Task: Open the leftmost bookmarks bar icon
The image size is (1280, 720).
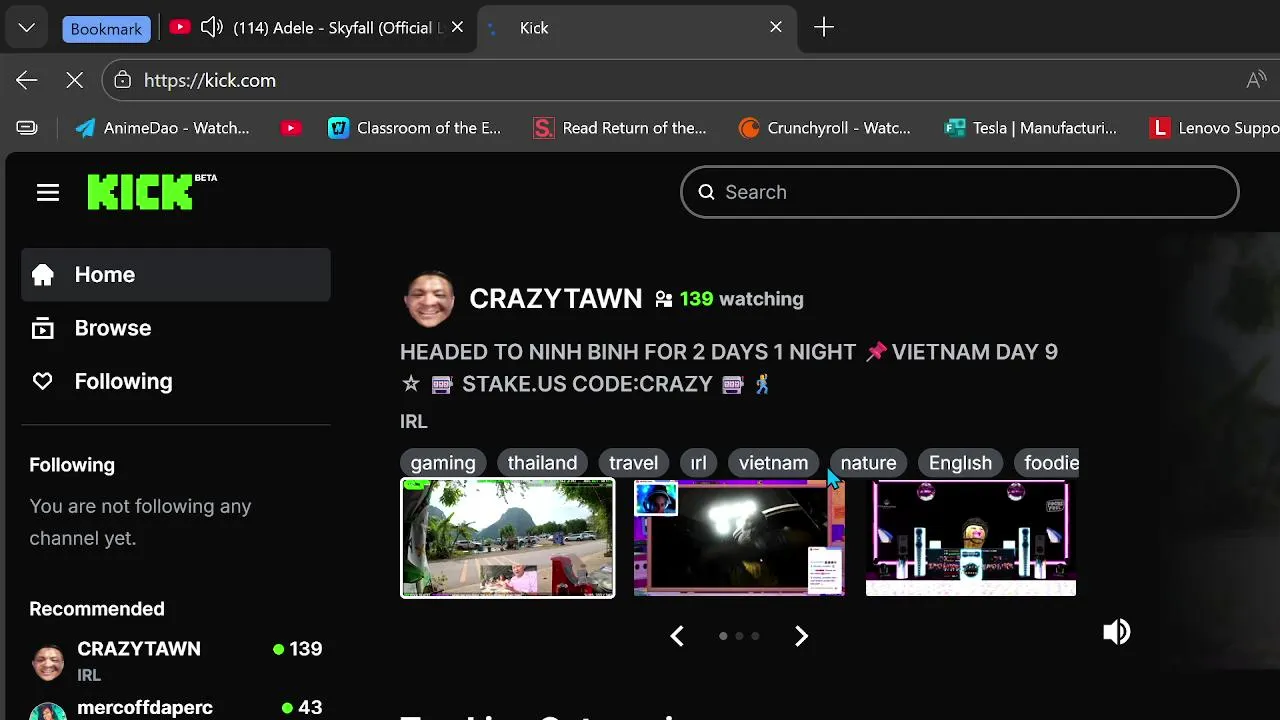Action: point(27,128)
